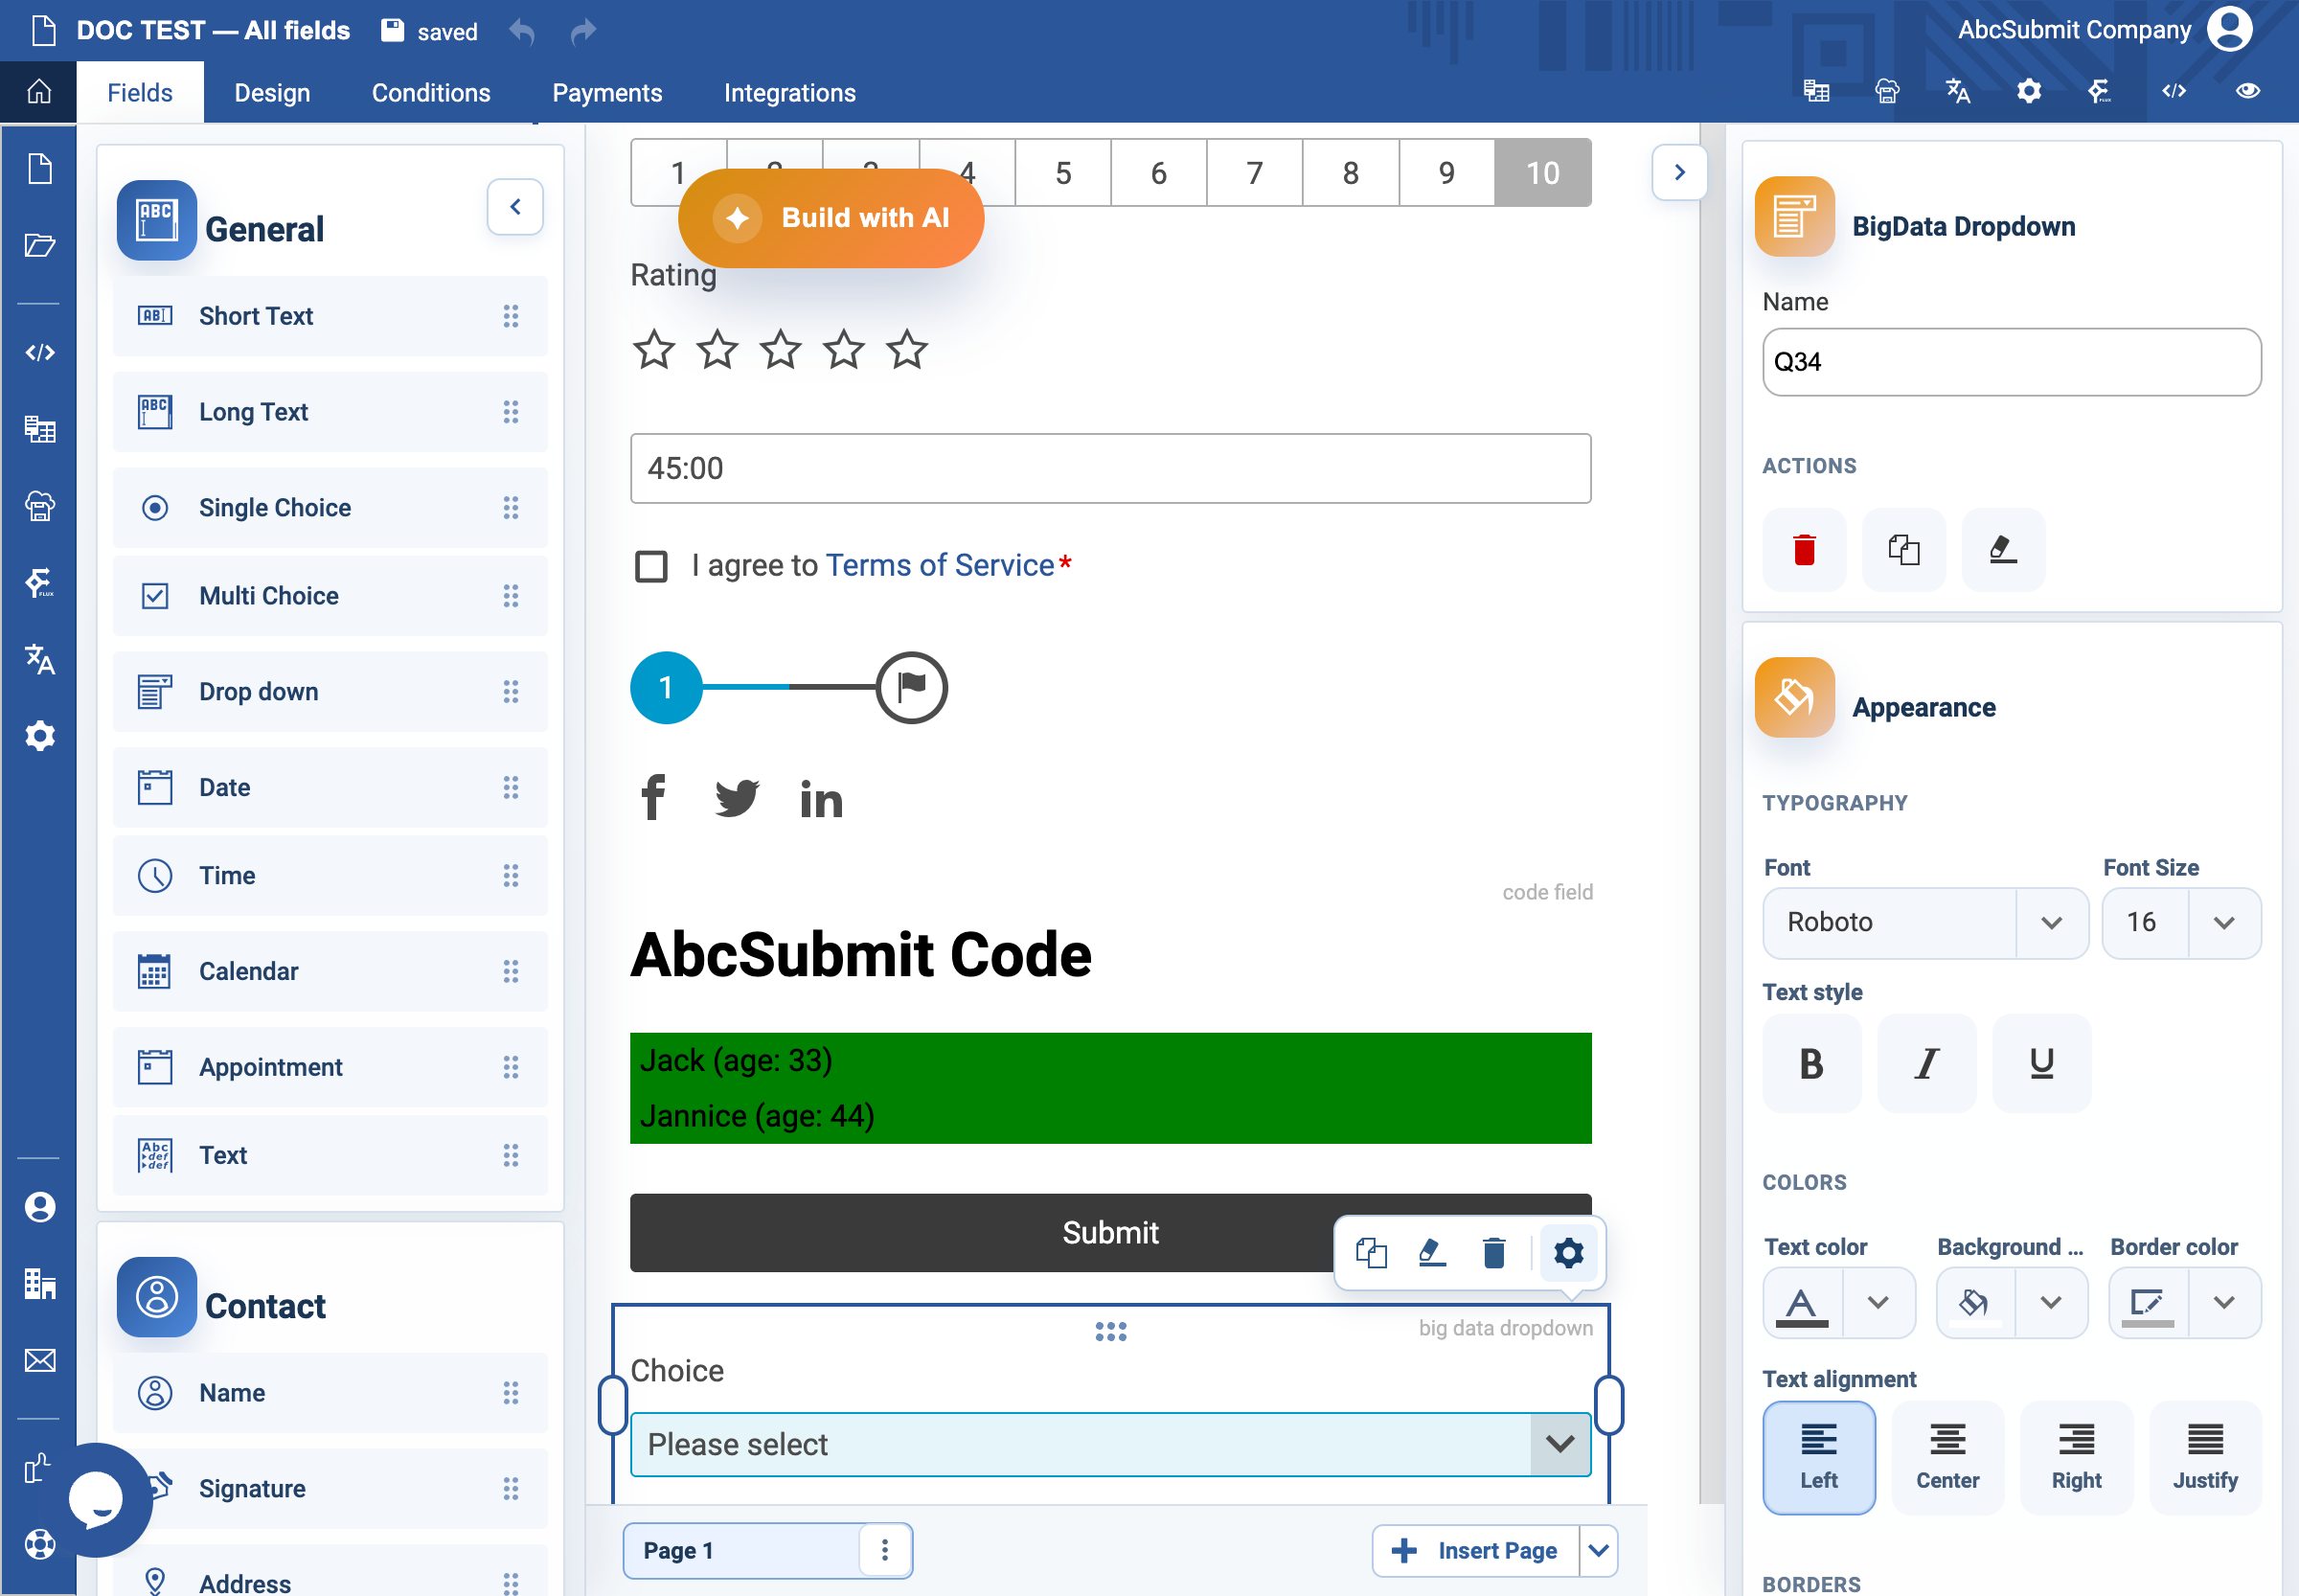The width and height of the screenshot is (2299, 1596).
Task: Duplicate field from floating toolbar
Action: 1371,1253
